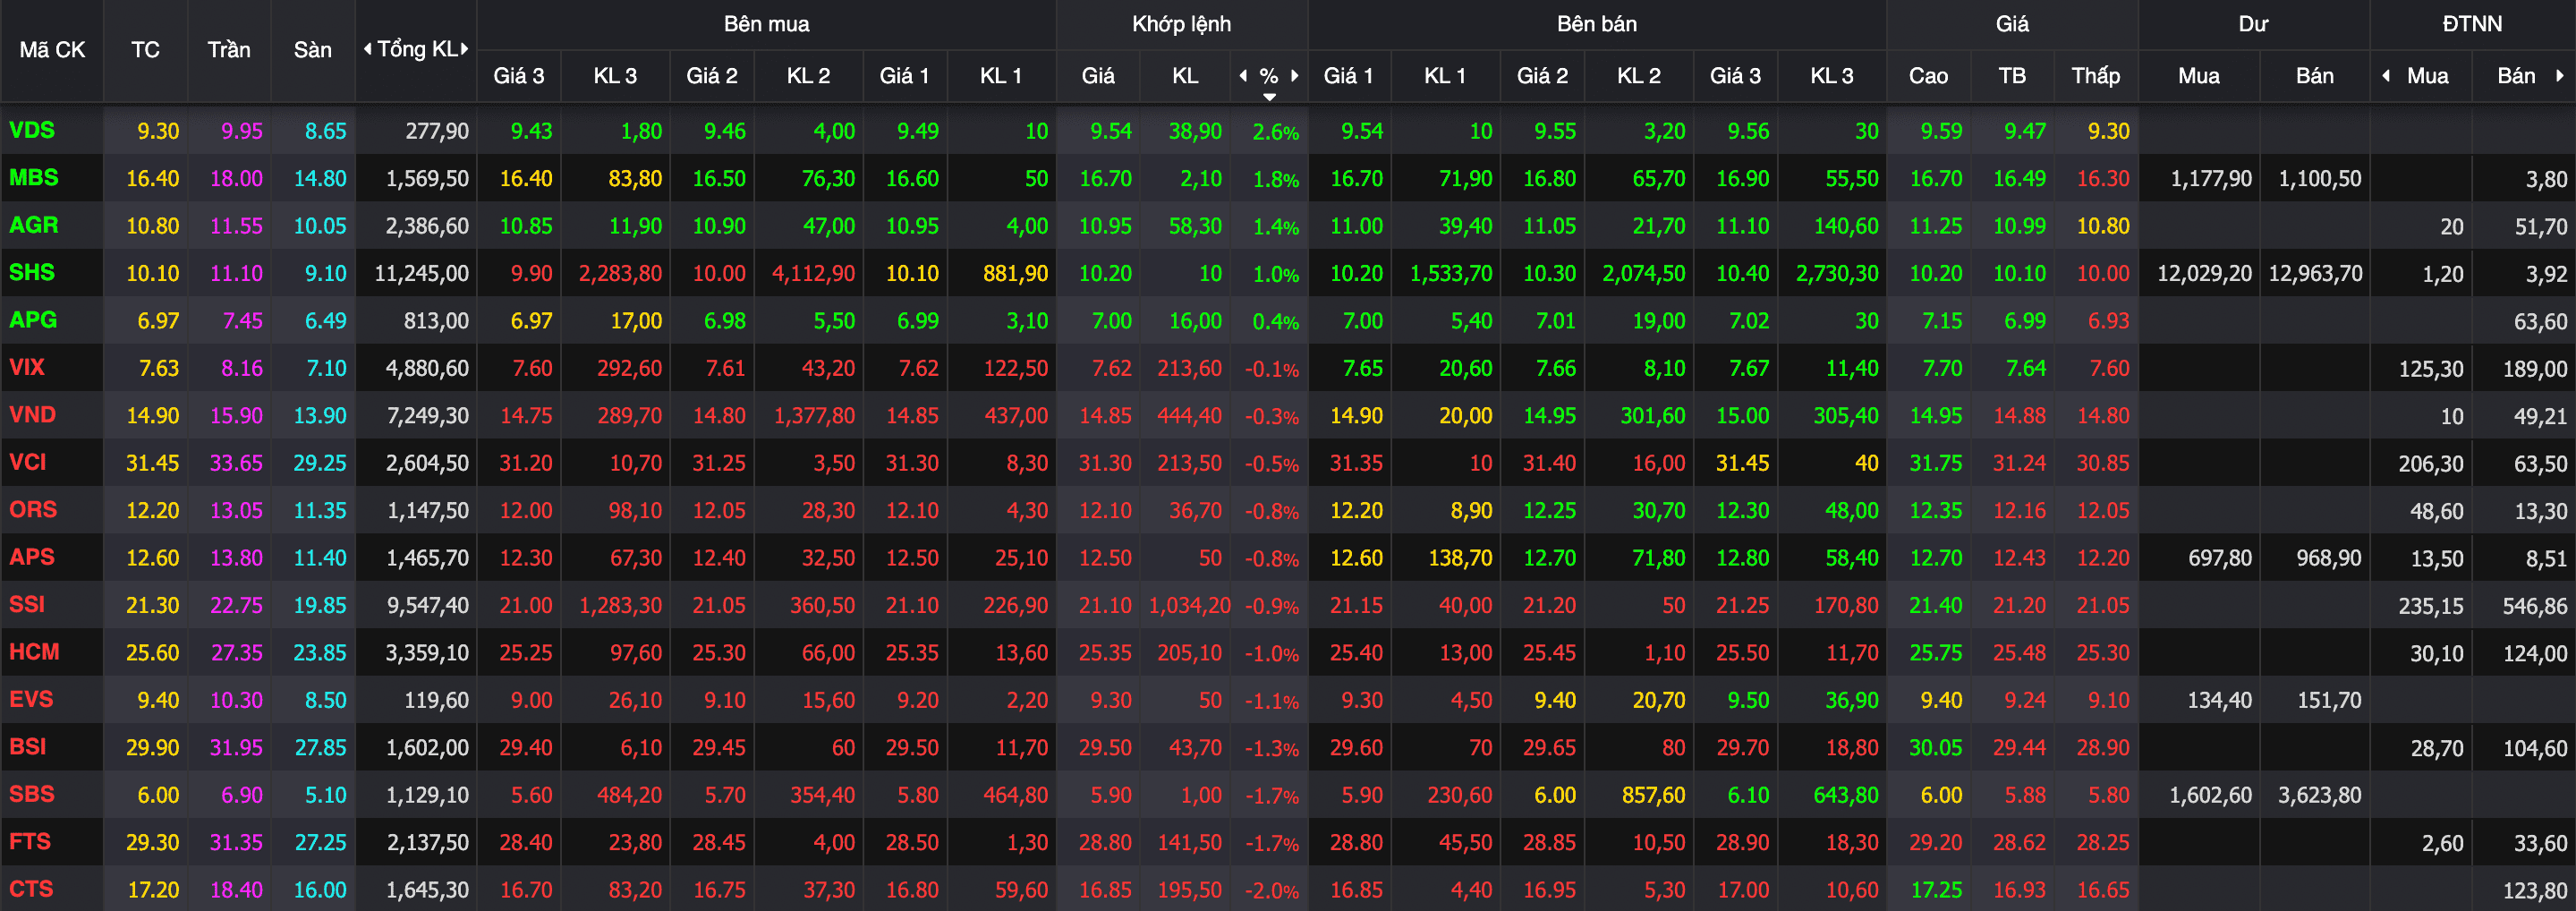
Task: Open SSI stock symbol
Action: tap(27, 604)
